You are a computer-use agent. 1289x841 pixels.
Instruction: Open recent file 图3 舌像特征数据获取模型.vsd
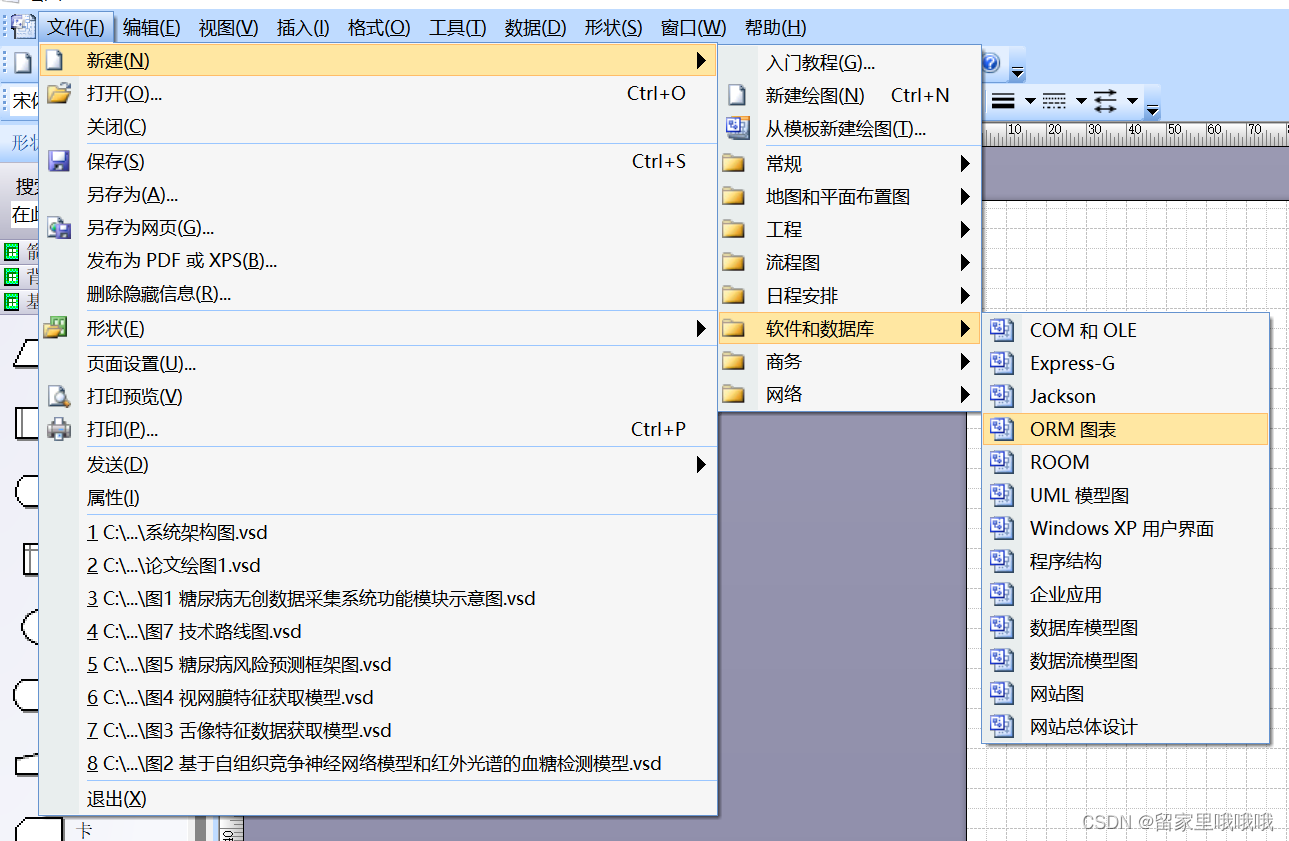point(378,730)
